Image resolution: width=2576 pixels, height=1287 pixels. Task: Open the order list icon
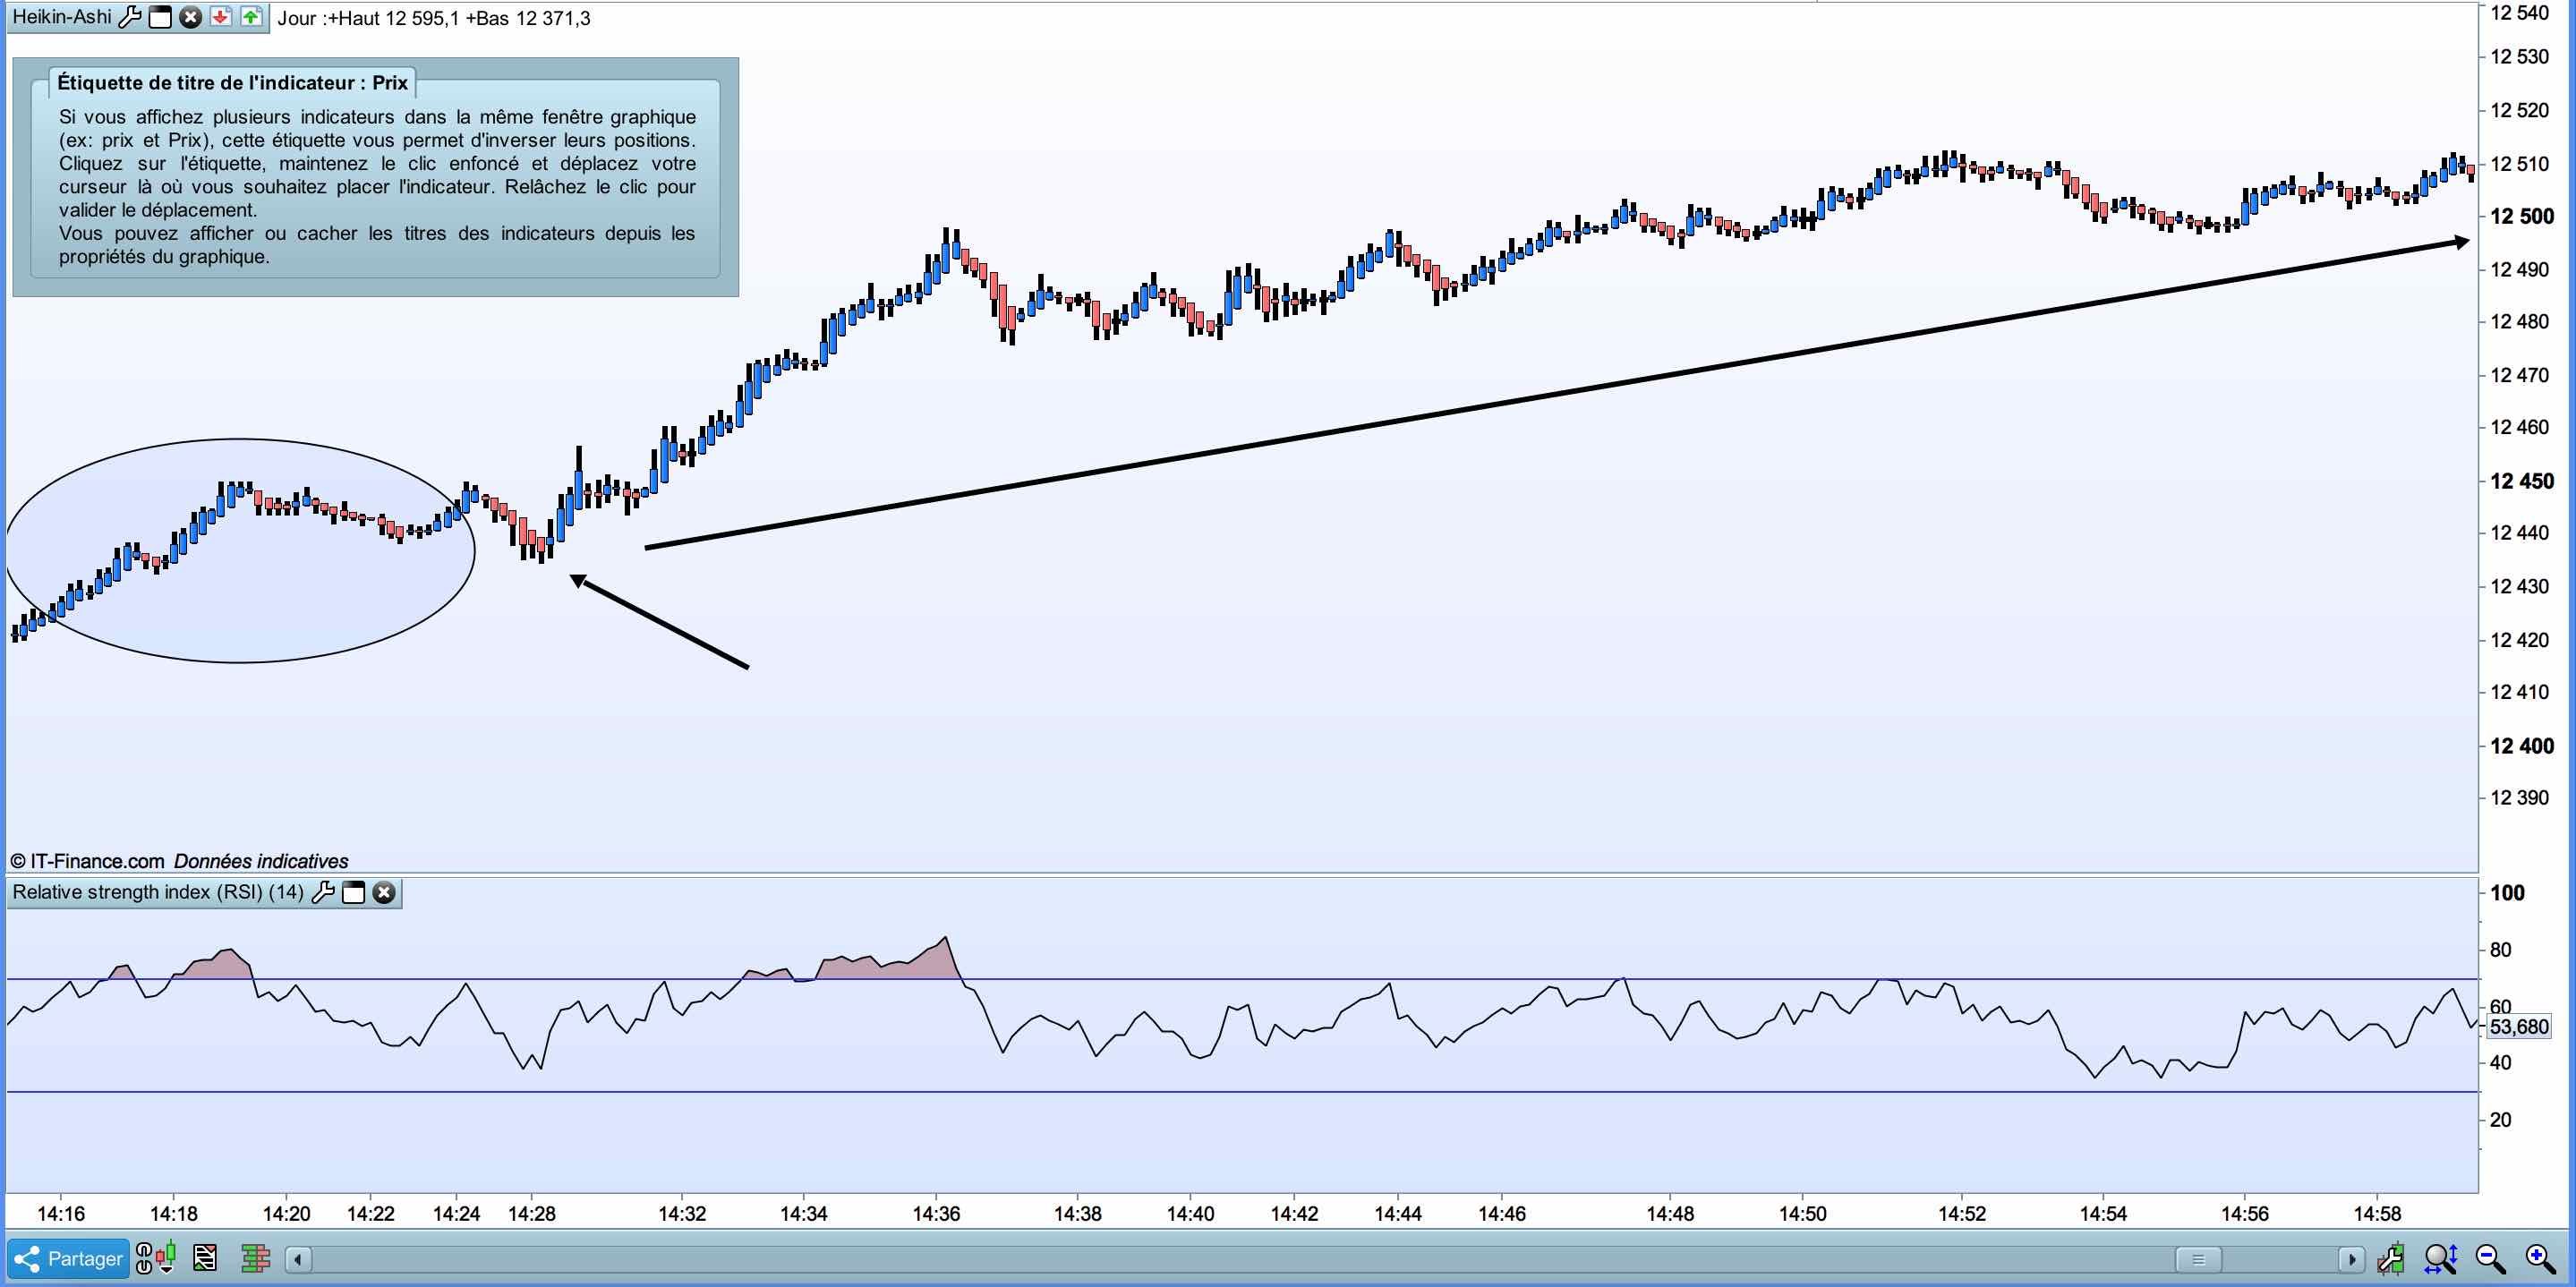click(205, 1258)
